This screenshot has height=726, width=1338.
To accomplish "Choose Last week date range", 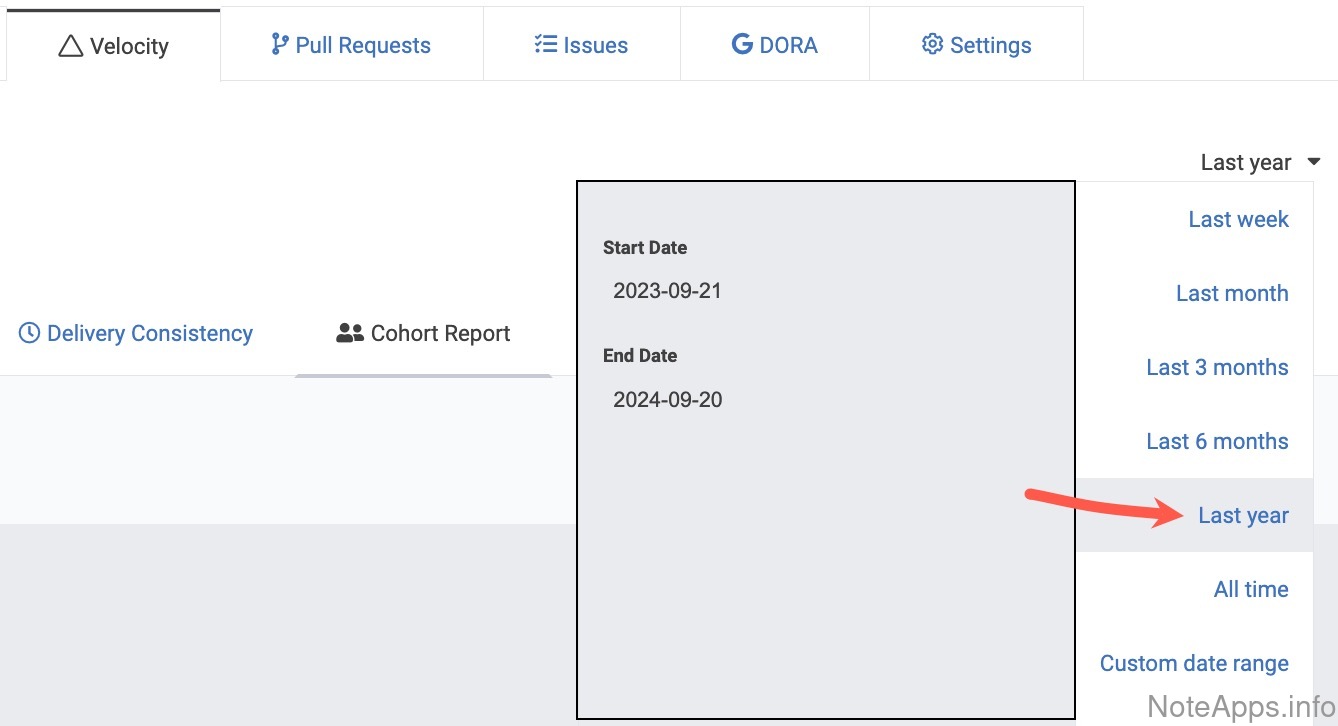I will [x=1238, y=220].
